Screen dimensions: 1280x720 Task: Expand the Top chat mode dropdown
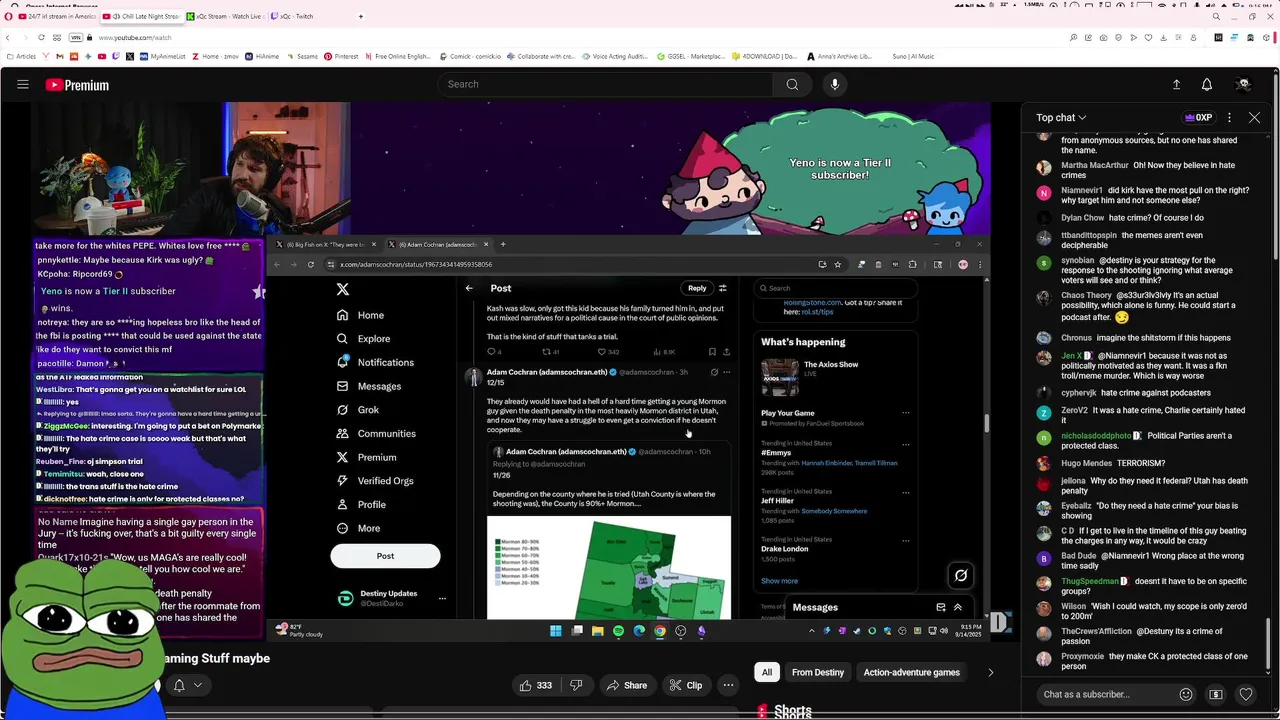click(x=1061, y=117)
